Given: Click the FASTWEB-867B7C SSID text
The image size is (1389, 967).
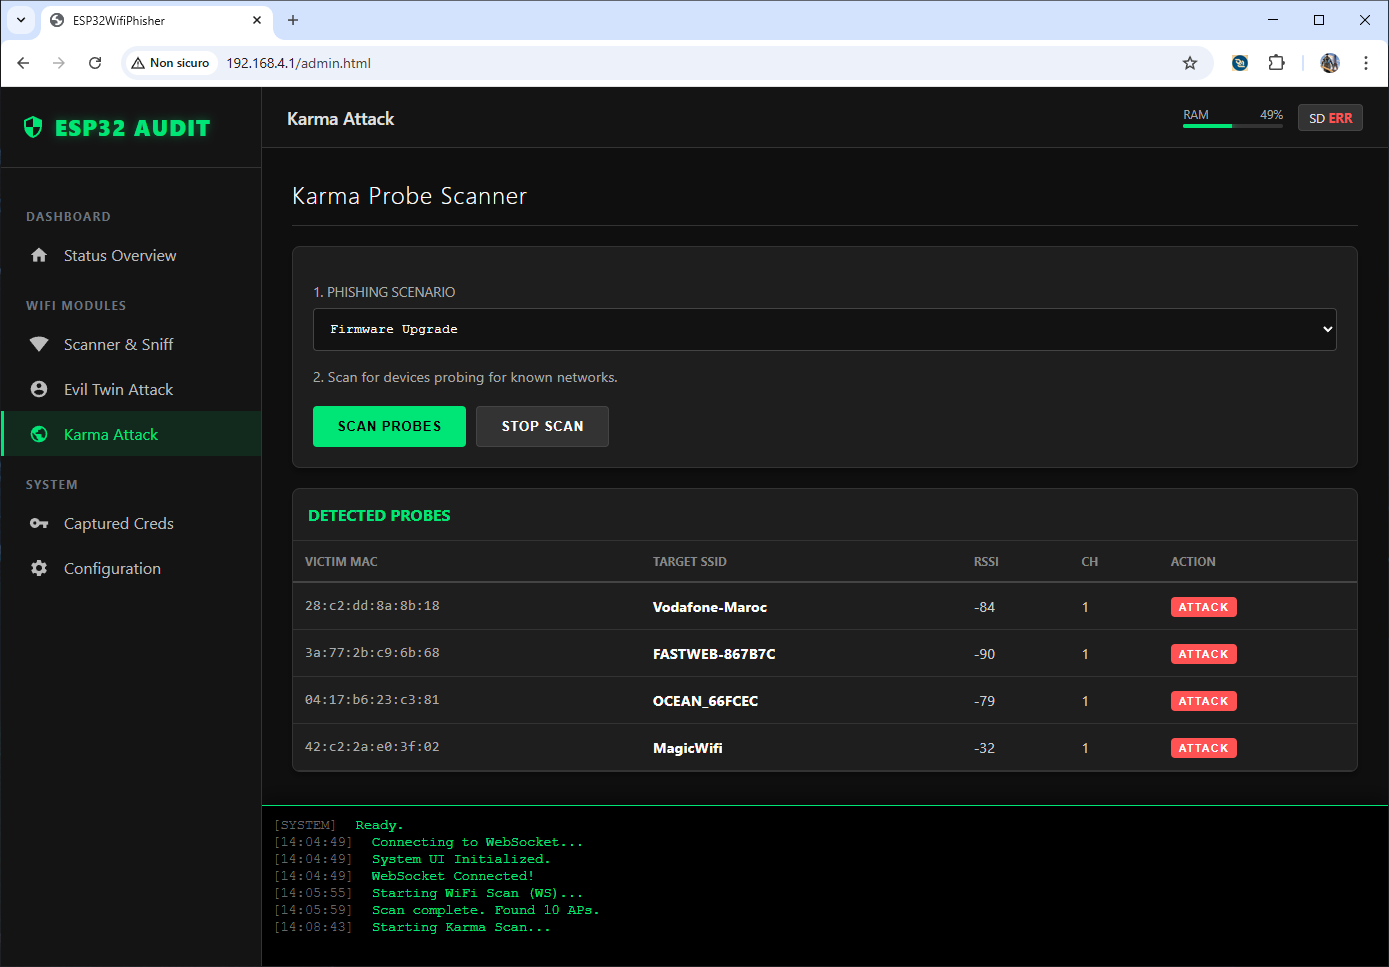Looking at the screenshot, I should [x=714, y=654].
